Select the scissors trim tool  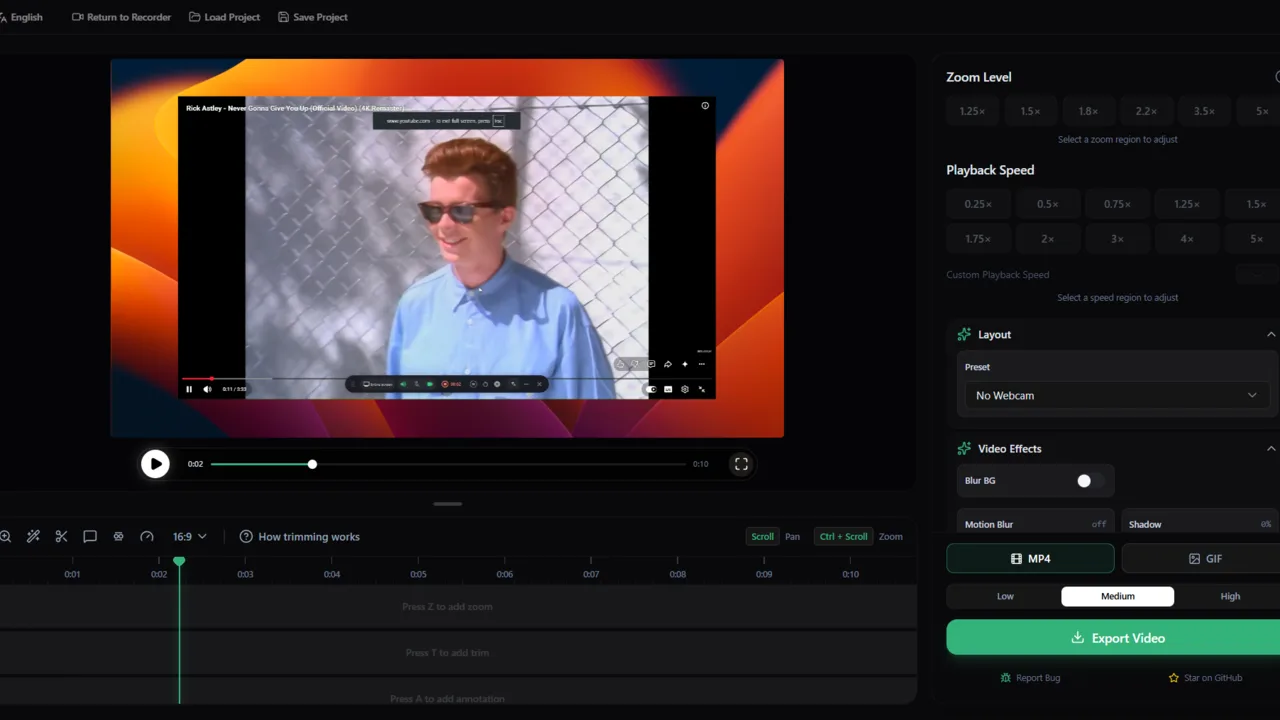tap(61, 537)
